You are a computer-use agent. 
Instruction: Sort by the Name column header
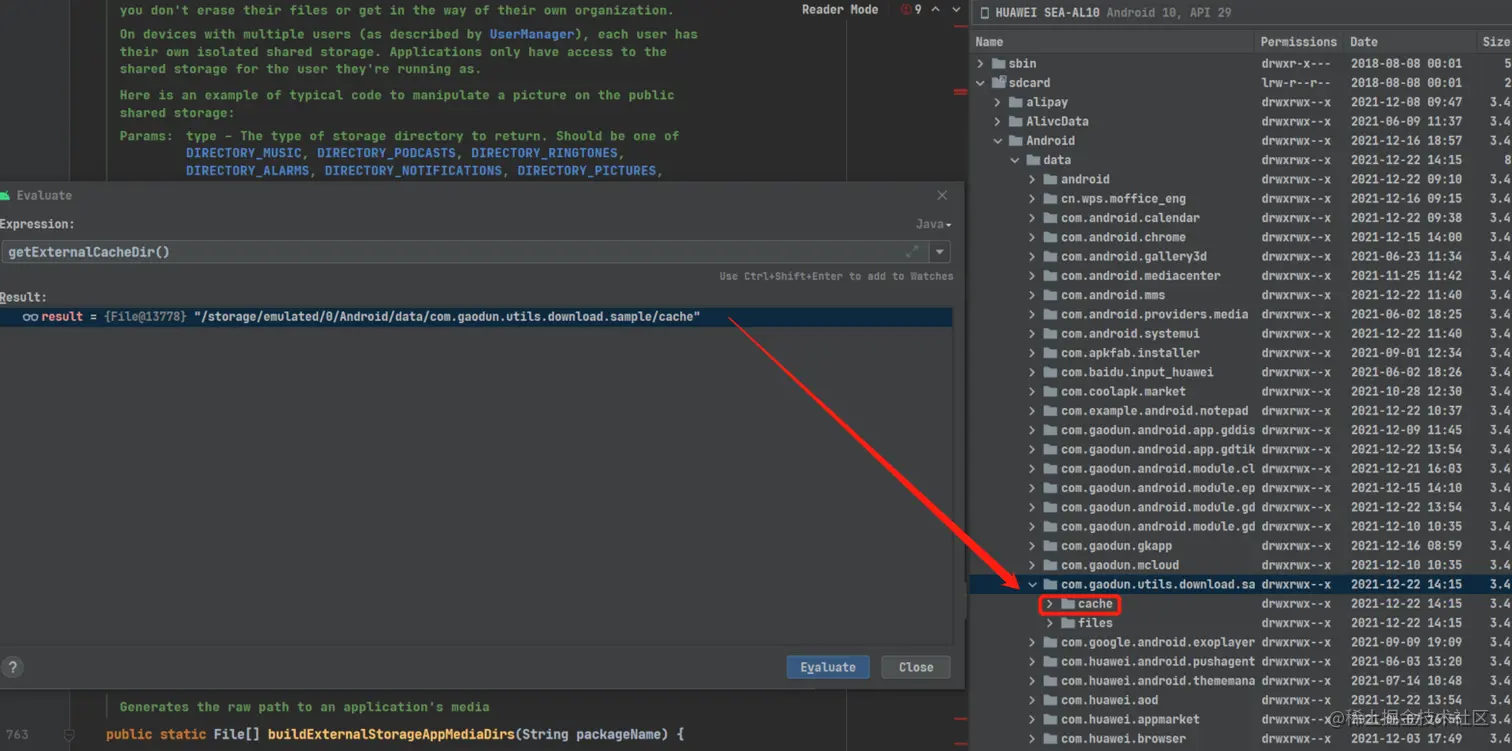[x=1113, y=42]
